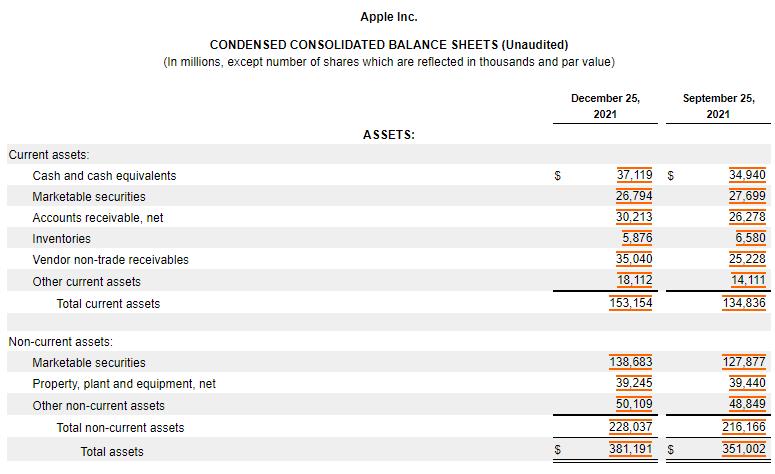775x474 pixels.
Task: Click total non-current assets value 228,037
Action: (630, 427)
